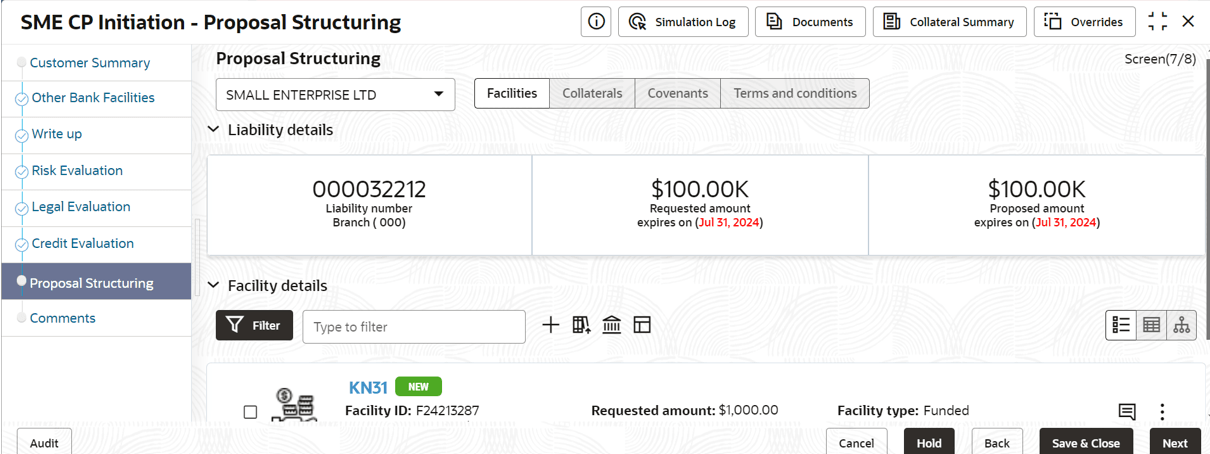Open the SMALL ENTERPRISE LTD dropdown
1210x454 pixels.
pos(335,94)
